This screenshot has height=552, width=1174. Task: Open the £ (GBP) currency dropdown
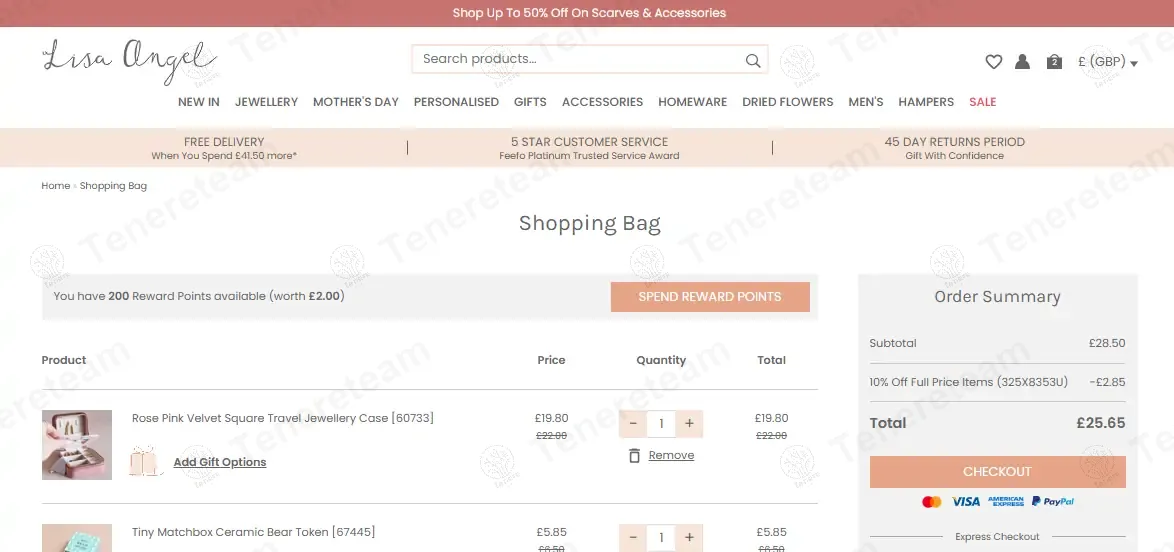point(1107,62)
